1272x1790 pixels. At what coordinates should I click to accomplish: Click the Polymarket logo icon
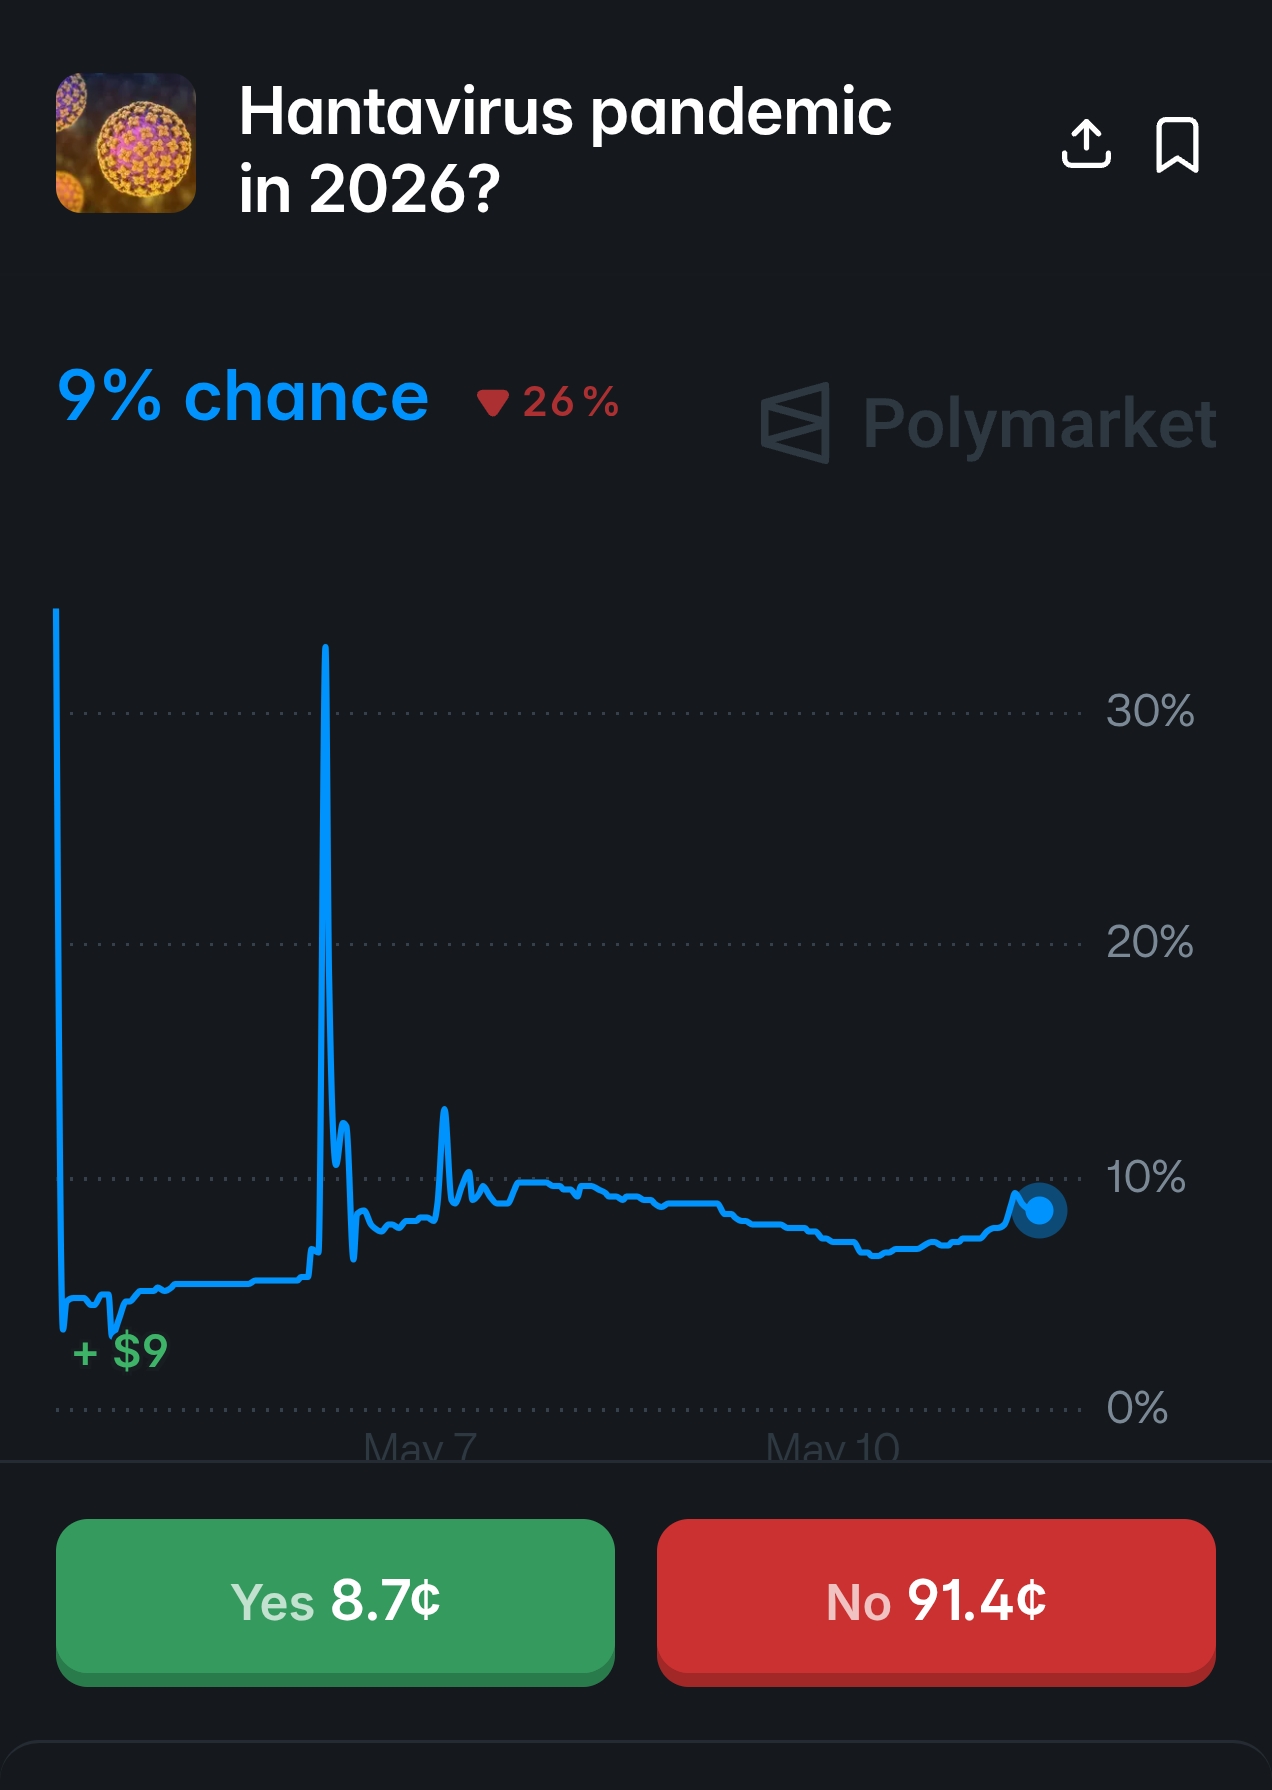(795, 423)
